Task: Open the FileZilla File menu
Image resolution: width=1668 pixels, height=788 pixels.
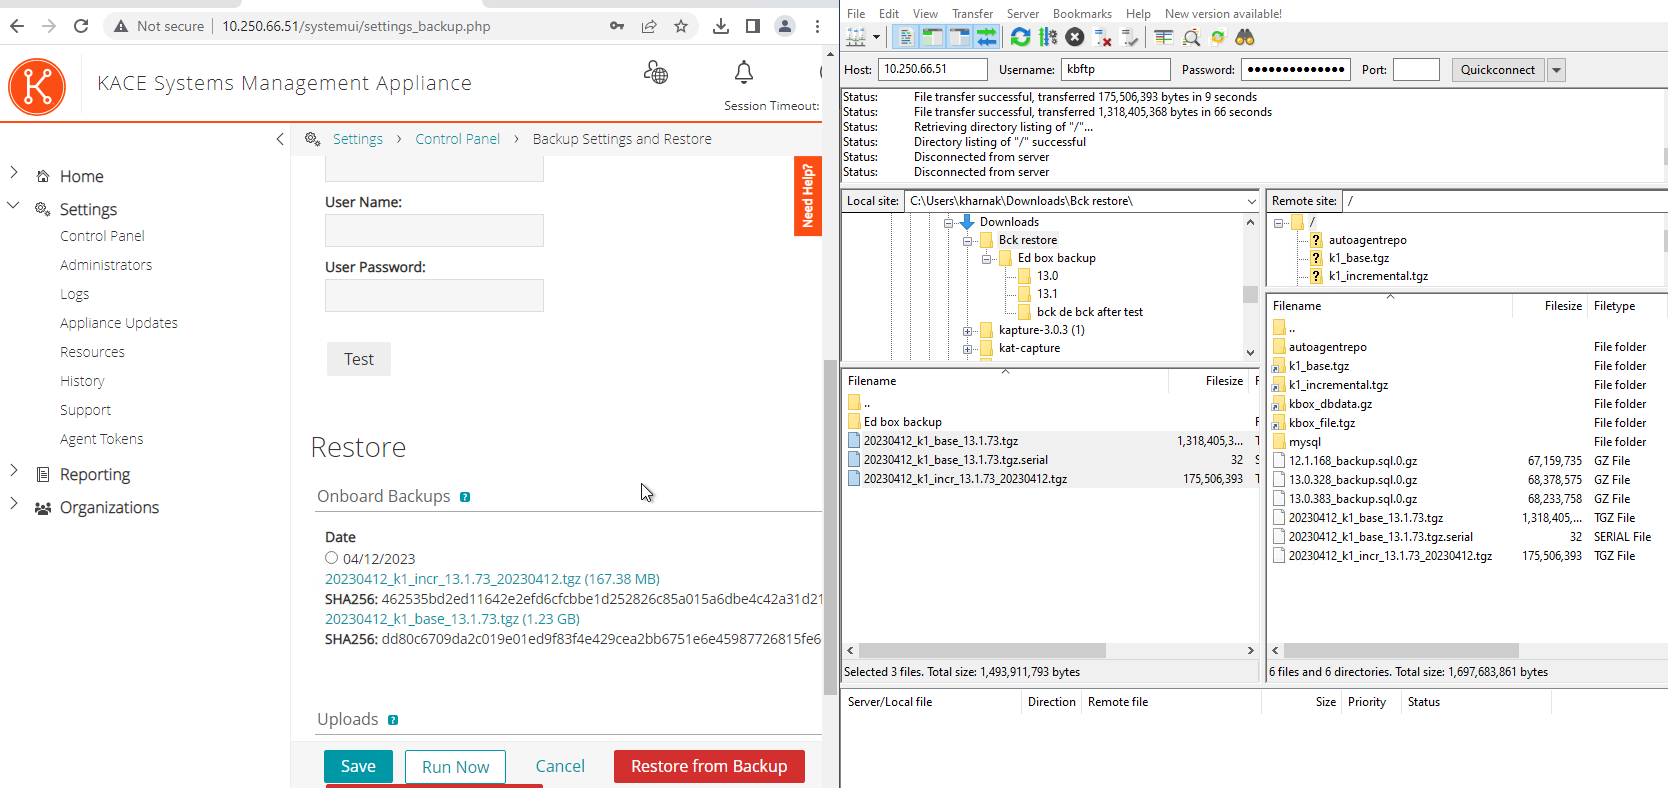Action: (x=856, y=14)
